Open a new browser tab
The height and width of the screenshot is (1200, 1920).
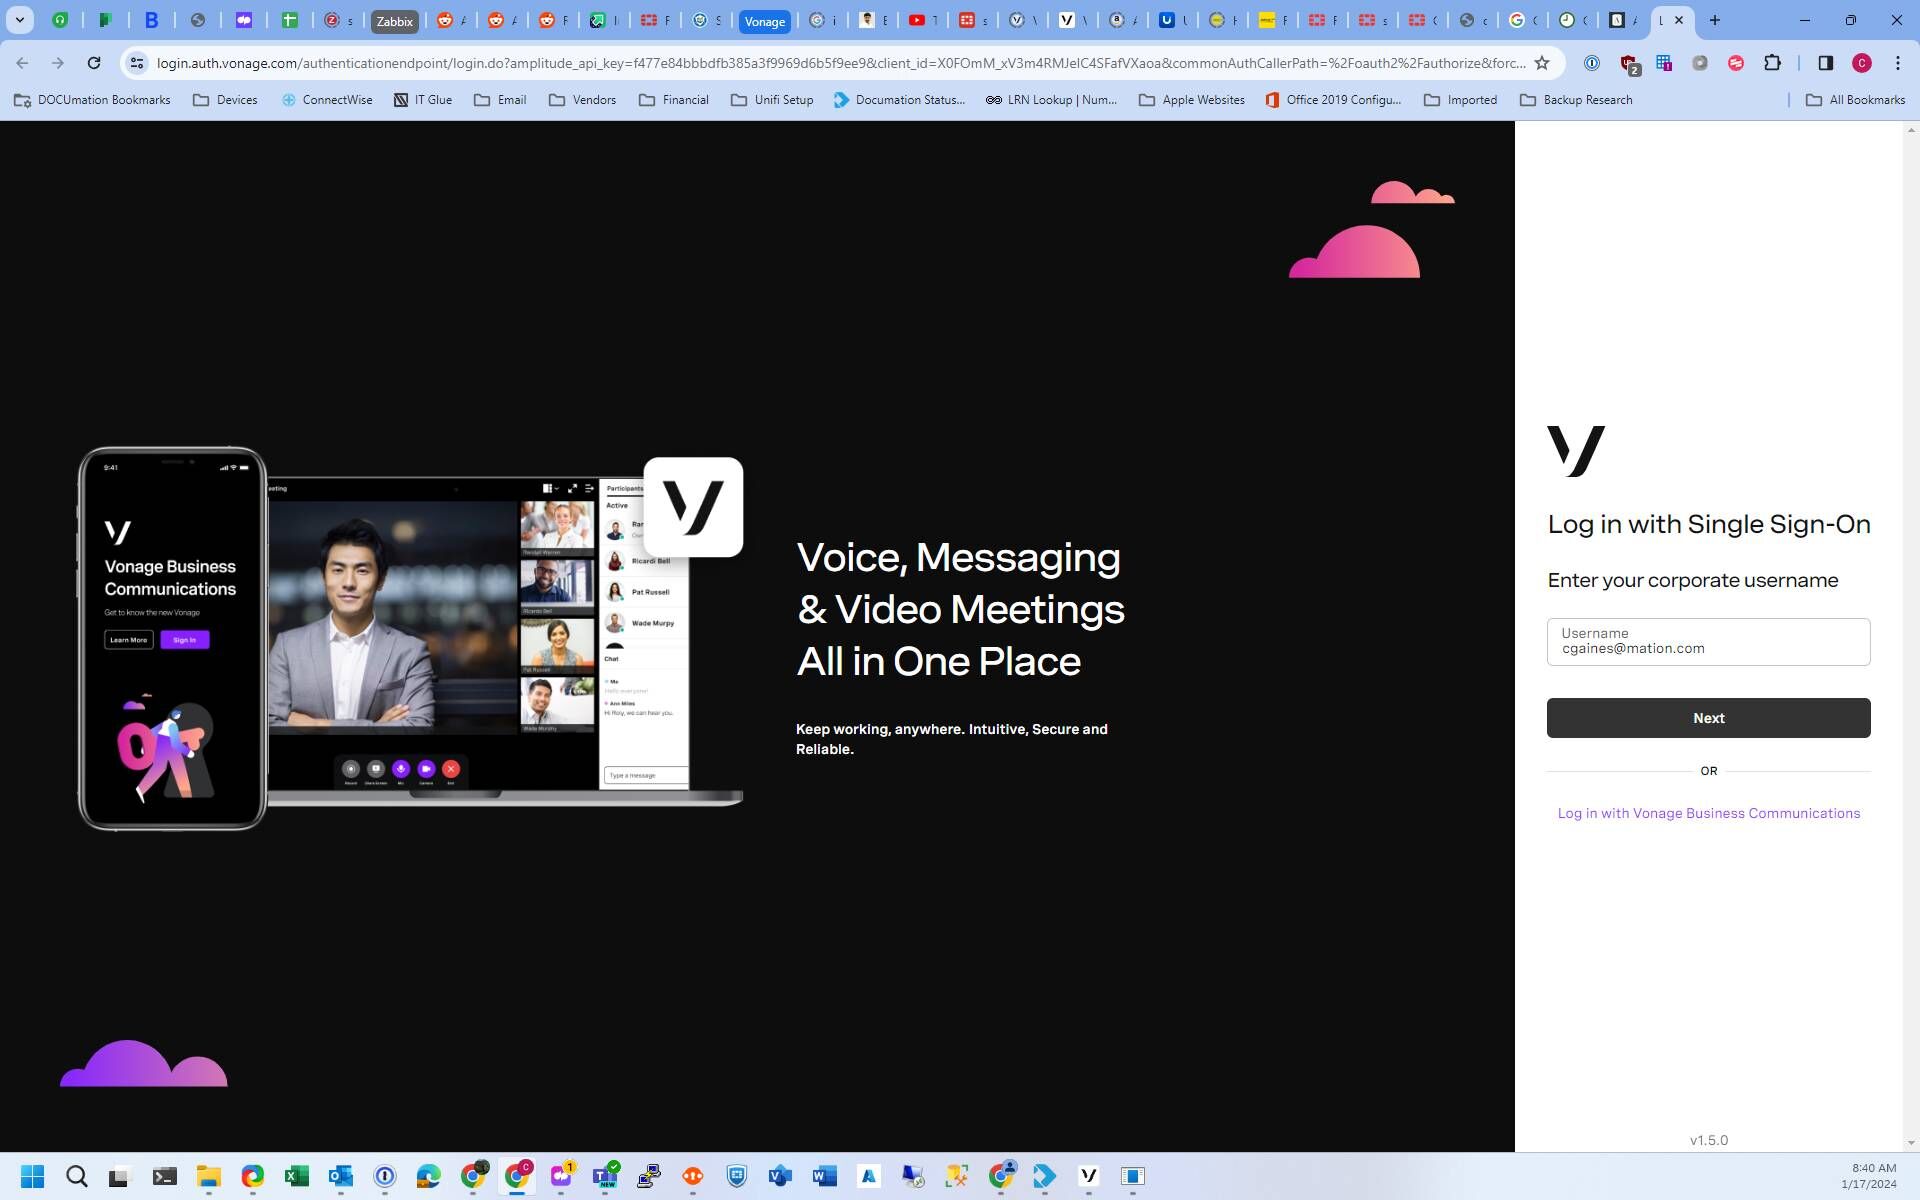[x=1715, y=20]
